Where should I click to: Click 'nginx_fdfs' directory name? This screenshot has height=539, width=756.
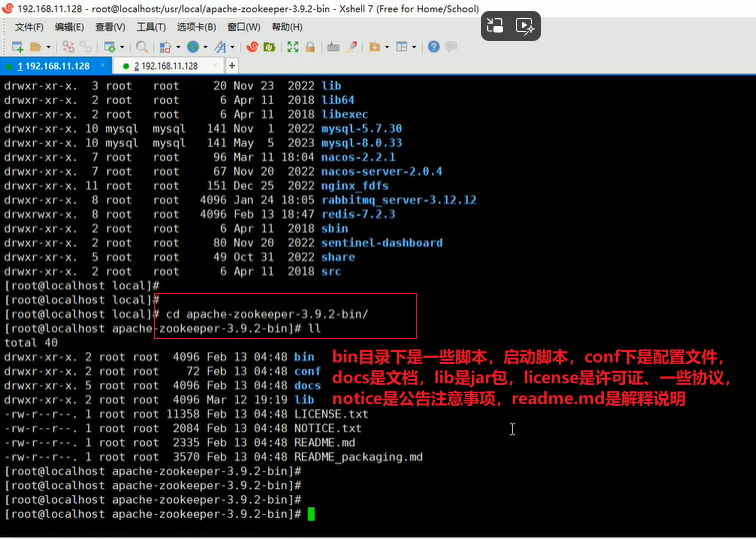tap(355, 186)
